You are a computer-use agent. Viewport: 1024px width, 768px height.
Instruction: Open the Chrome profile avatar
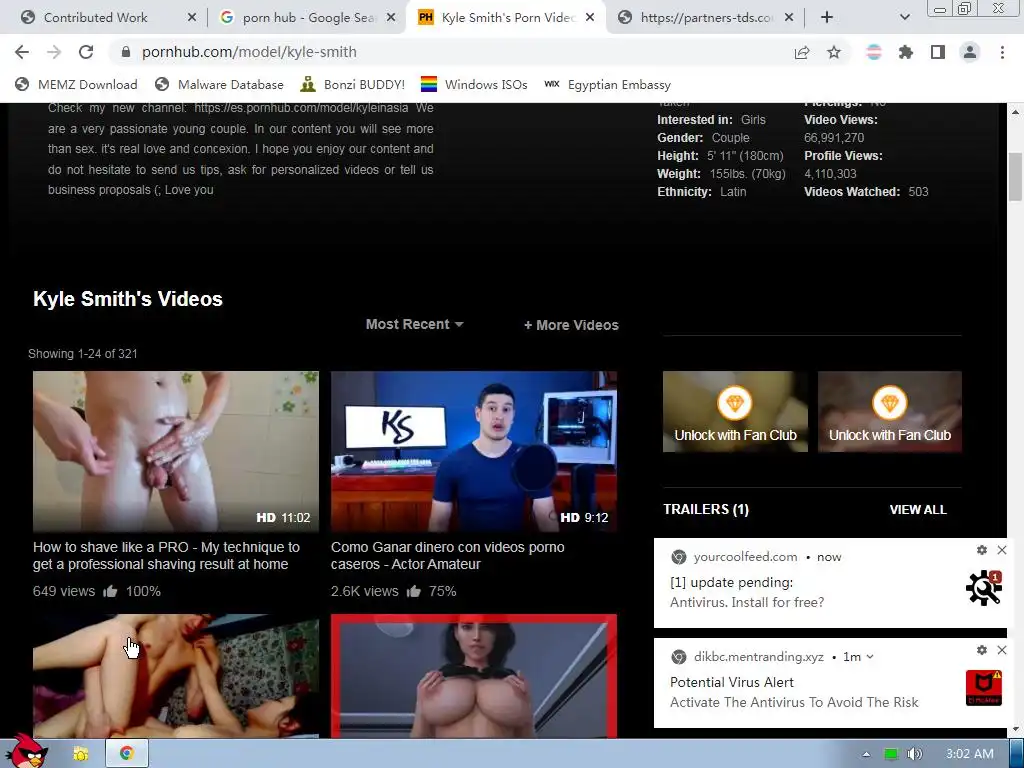pos(970,52)
